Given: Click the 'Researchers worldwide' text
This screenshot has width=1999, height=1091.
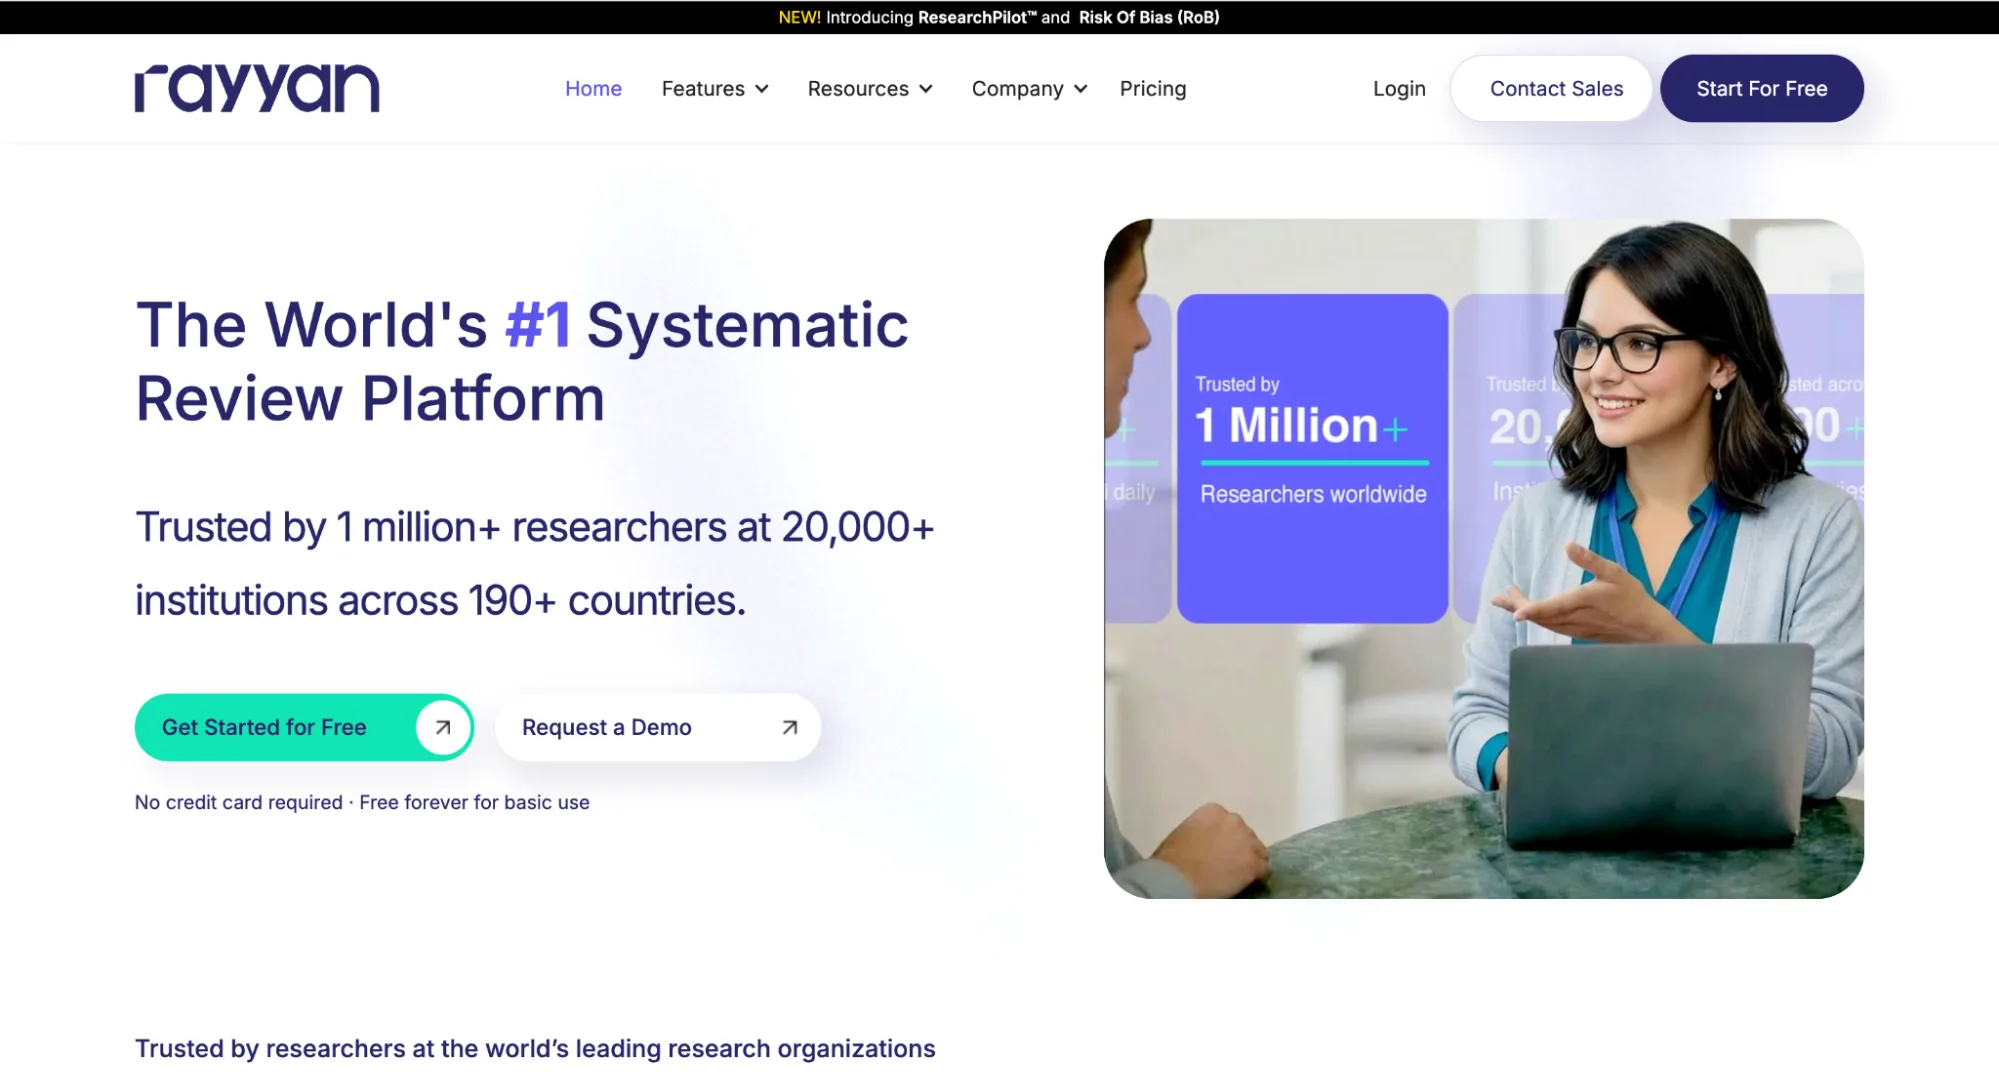Looking at the screenshot, I should click(1313, 494).
